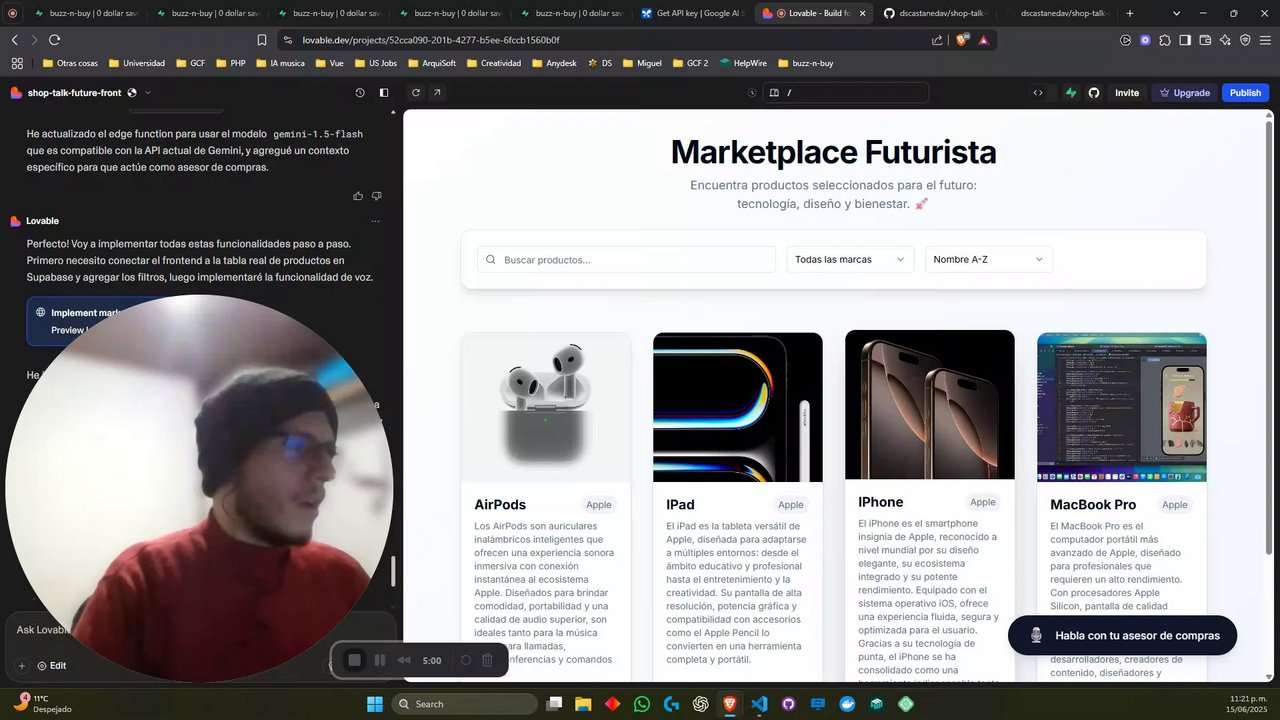This screenshot has width=1280, height=720.
Task: Click the Brave Shields lion icon
Action: [963, 40]
